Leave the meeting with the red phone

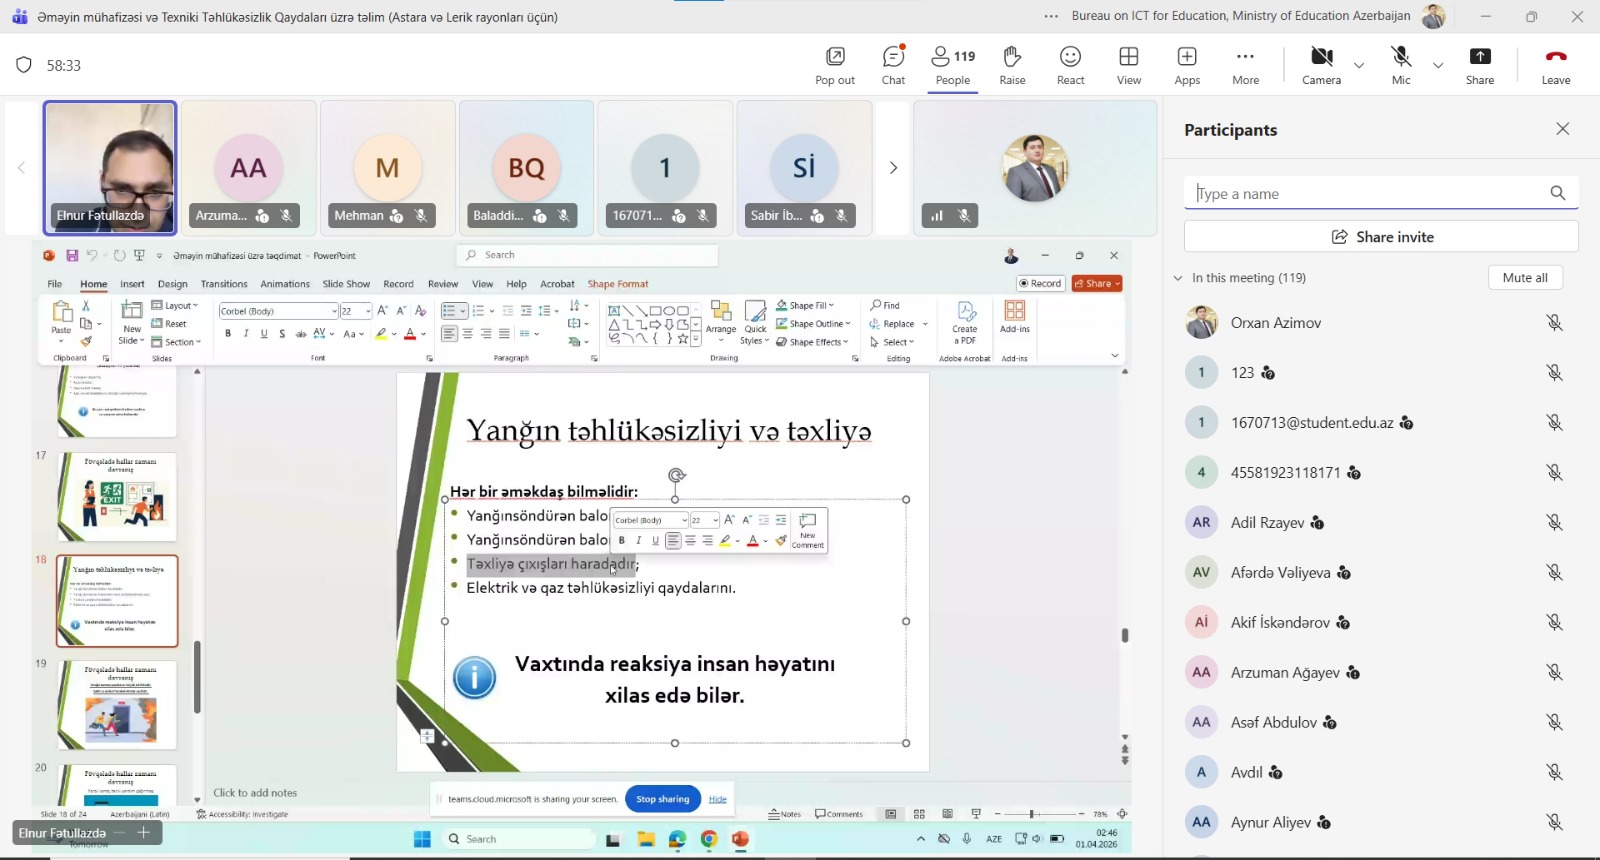(x=1555, y=65)
